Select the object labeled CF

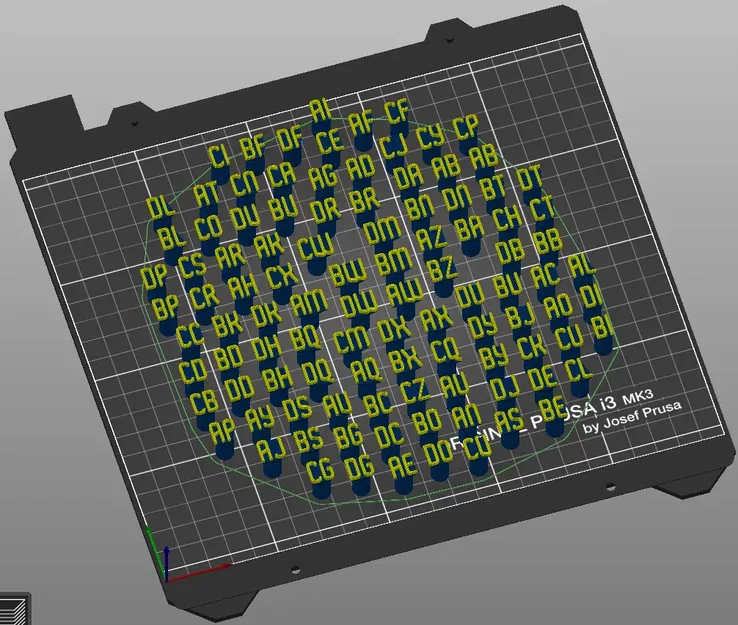[396, 112]
